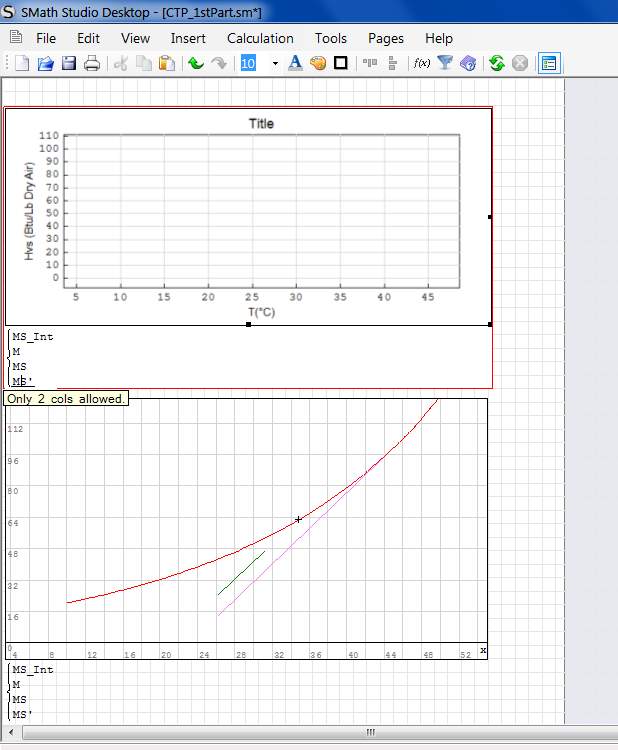Image resolution: width=618 pixels, height=750 pixels.
Task: Expand the font size dropdown arrow
Action: pos(275,63)
